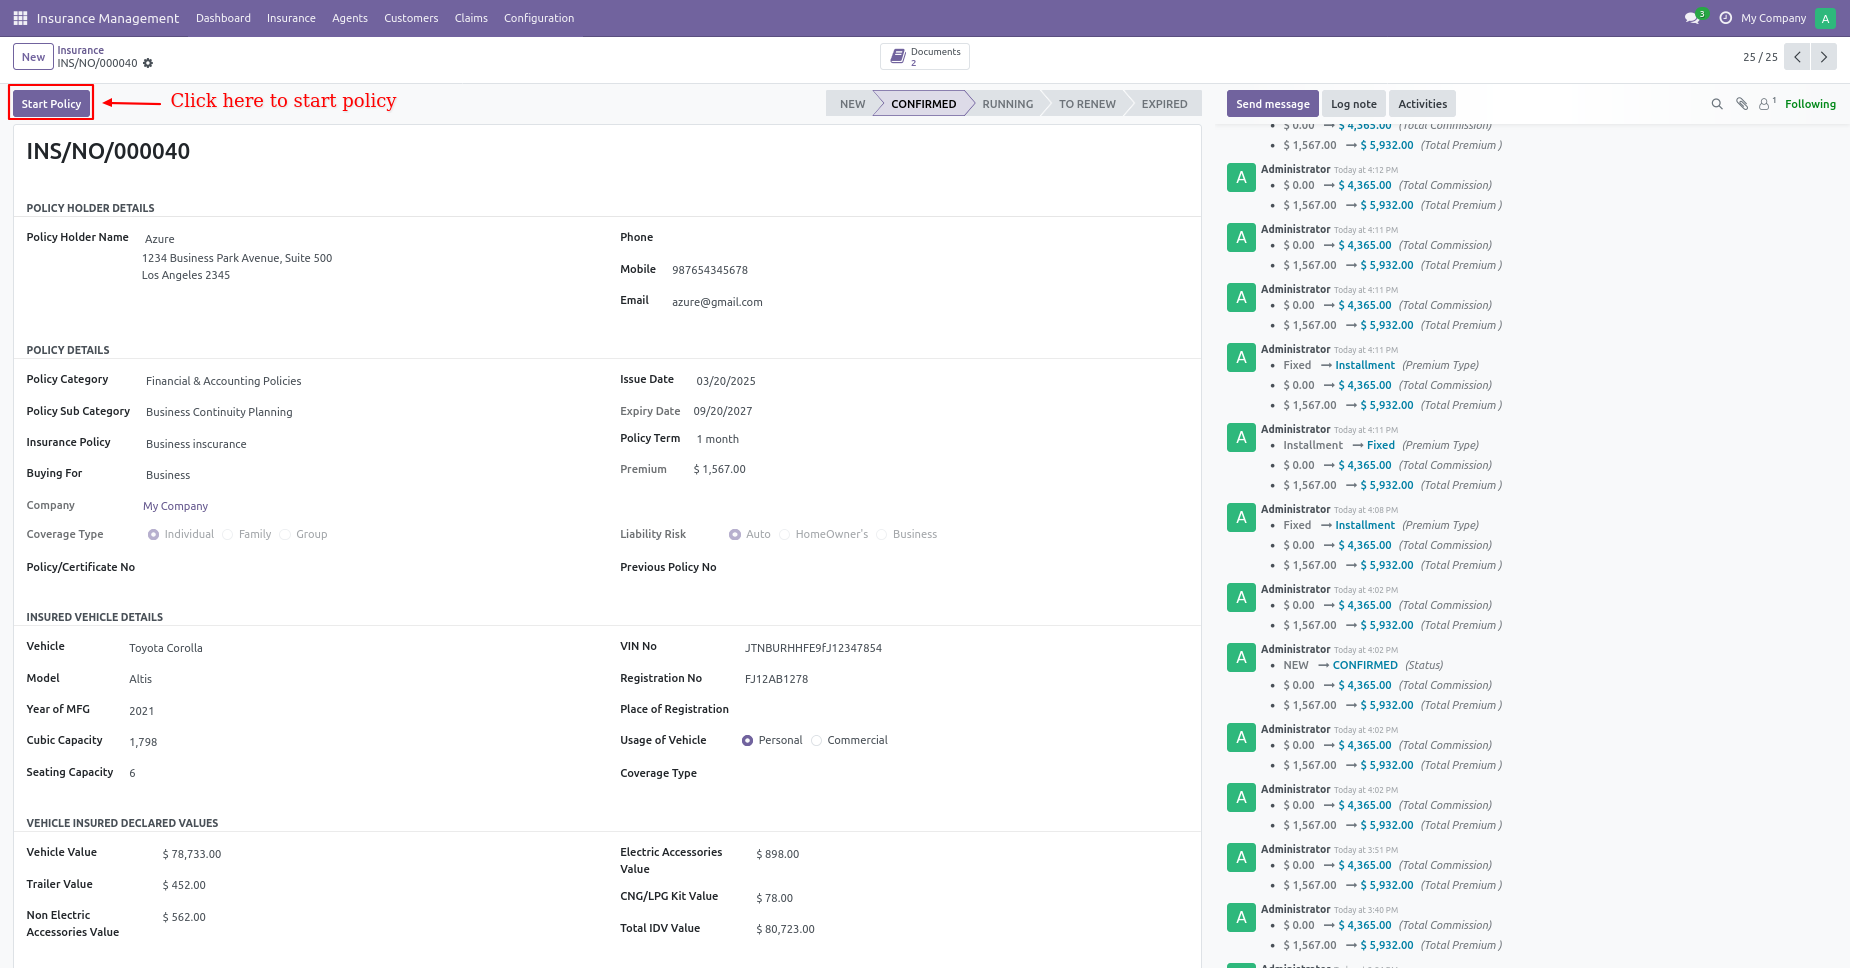Image resolution: width=1850 pixels, height=968 pixels.
Task: Set status to RUNNING stage
Action: 1007,104
